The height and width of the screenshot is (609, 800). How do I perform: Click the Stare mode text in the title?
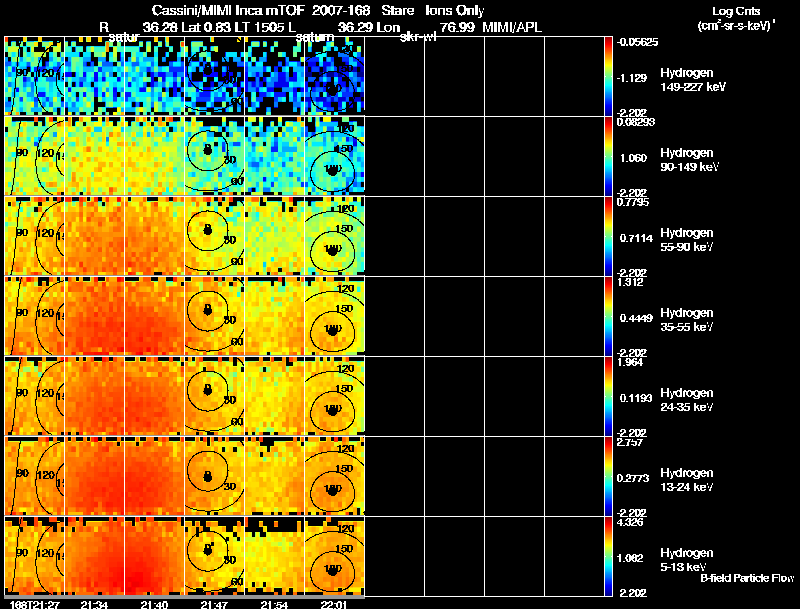tap(398, 10)
